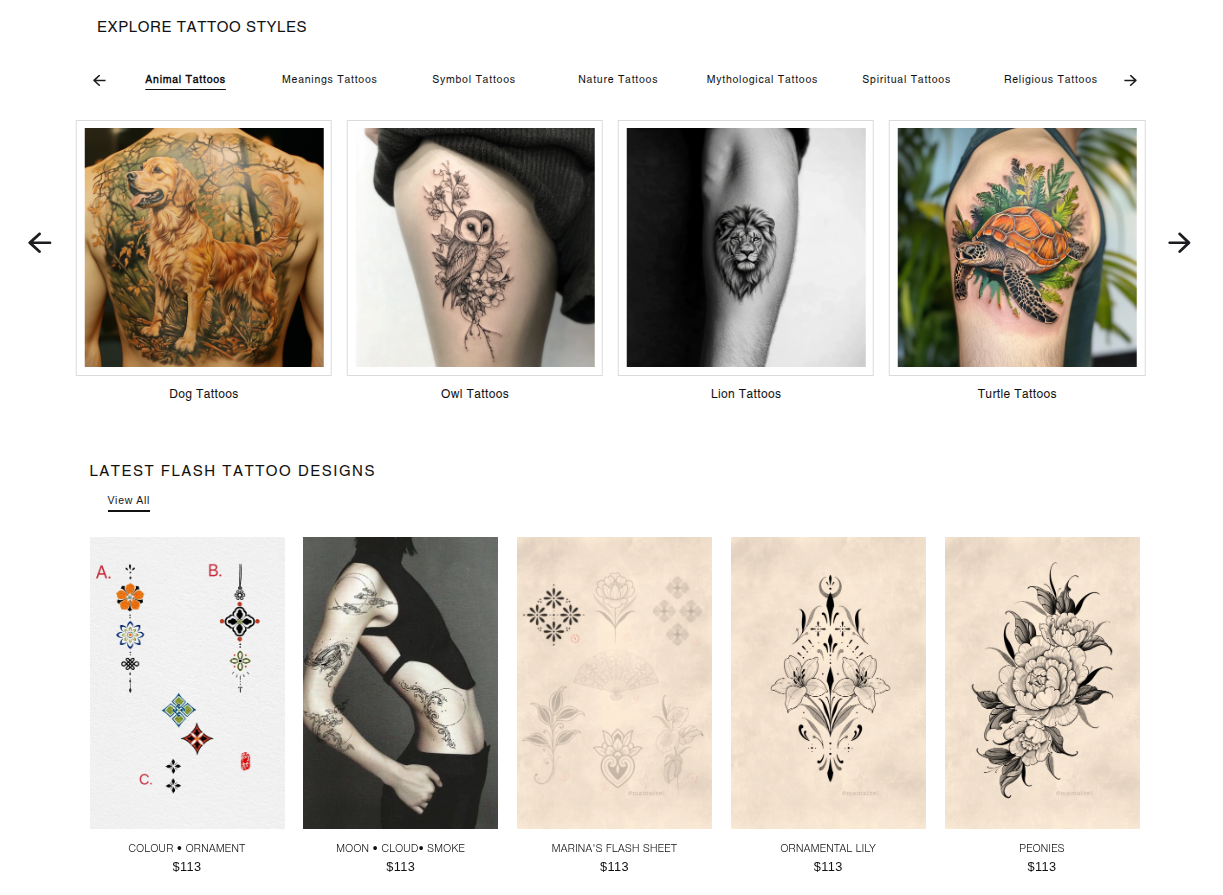Choose the Nature Tattoos tab
Image resolution: width=1223 pixels, height=895 pixels.
618,79
